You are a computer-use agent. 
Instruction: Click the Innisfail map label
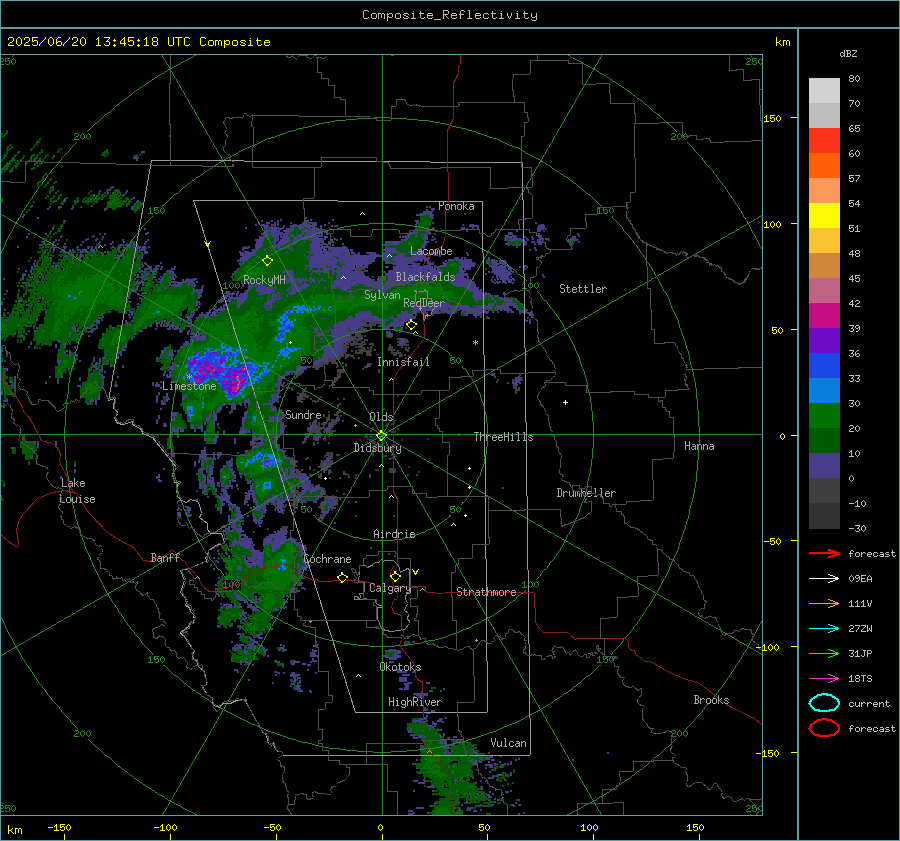403,362
